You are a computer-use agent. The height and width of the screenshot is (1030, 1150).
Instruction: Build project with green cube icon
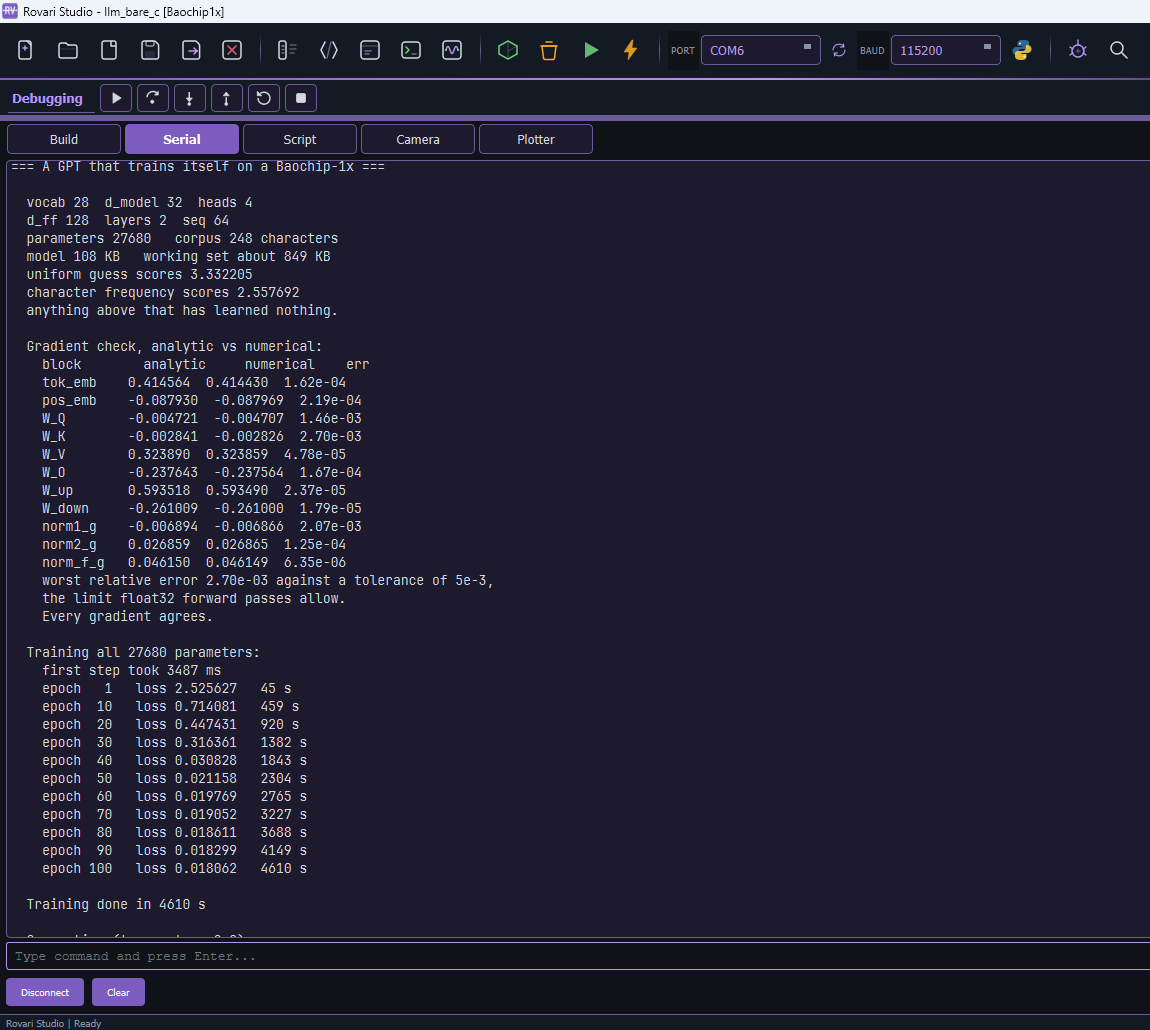pyautogui.click(x=508, y=50)
